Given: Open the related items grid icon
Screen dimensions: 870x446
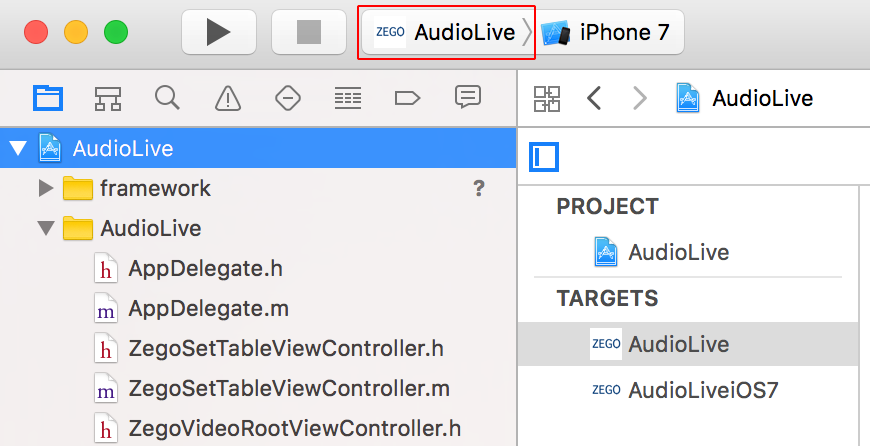Looking at the screenshot, I should click(x=547, y=99).
